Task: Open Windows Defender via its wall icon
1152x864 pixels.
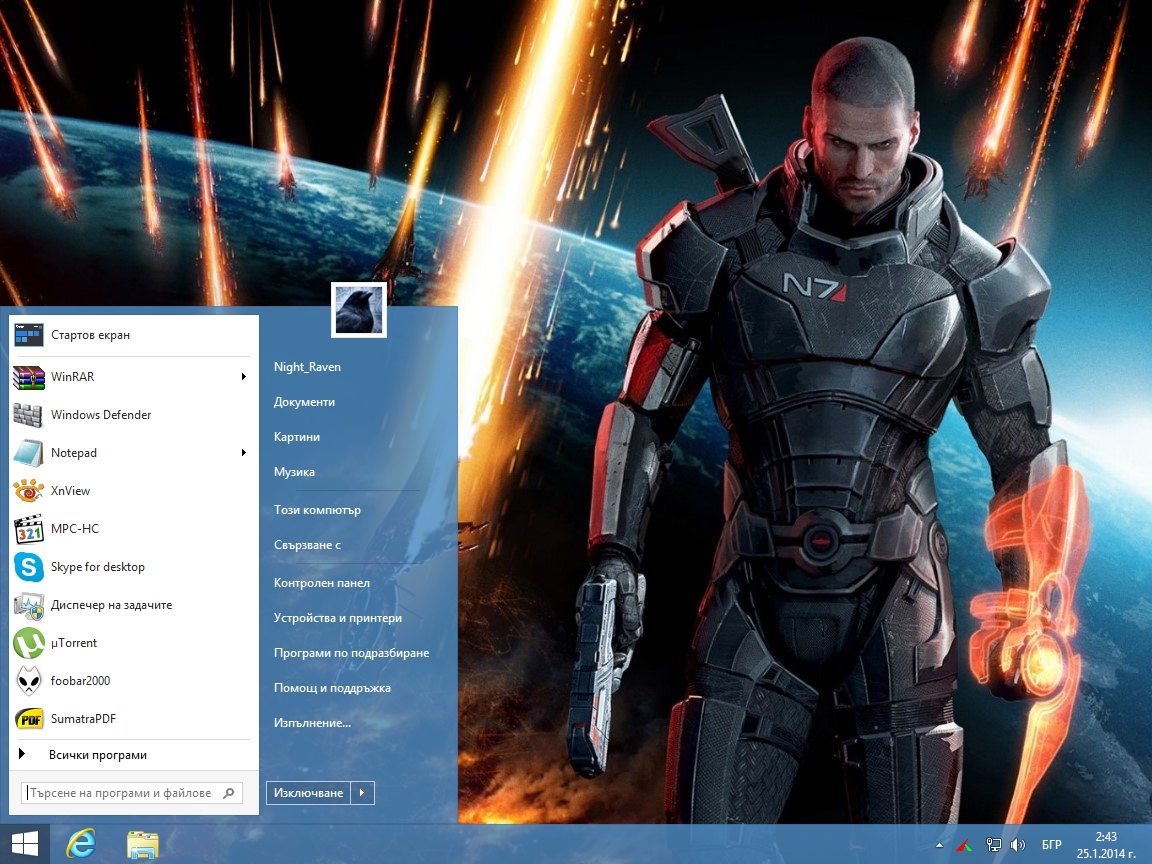Action: coord(29,415)
